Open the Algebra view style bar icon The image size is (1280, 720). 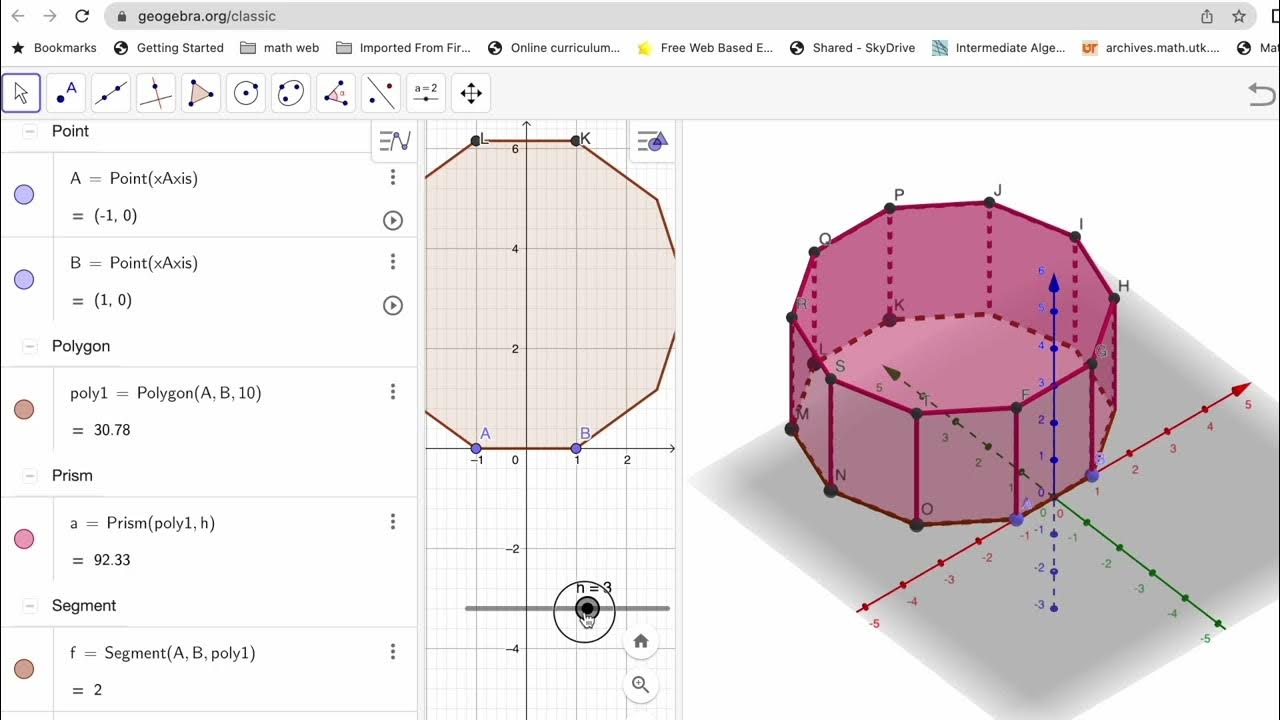pyautogui.click(x=395, y=141)
